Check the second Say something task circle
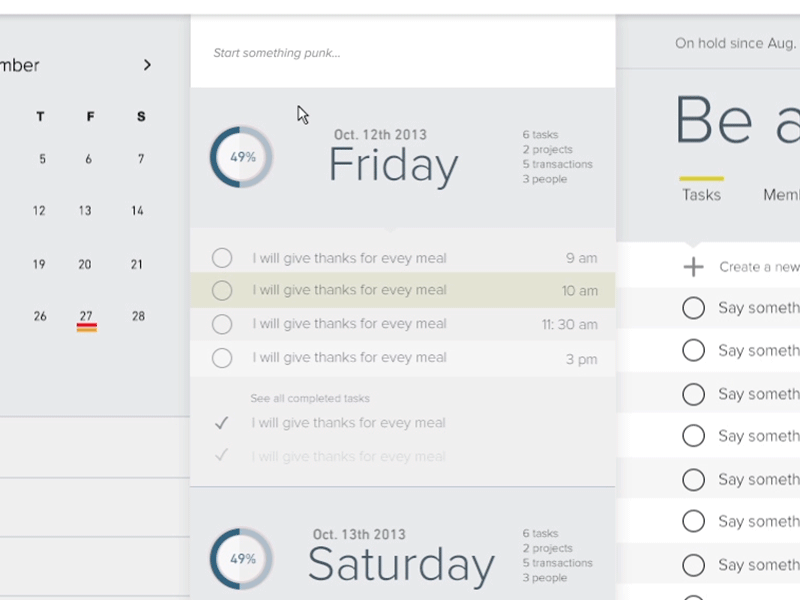Screen dimensions: 800x600 [693, 350]
